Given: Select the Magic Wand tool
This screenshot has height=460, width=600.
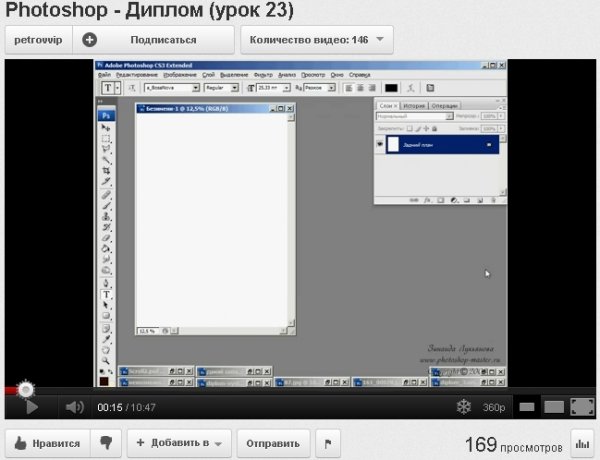Looking at the screenshot, I should click(x=106, y=160).
